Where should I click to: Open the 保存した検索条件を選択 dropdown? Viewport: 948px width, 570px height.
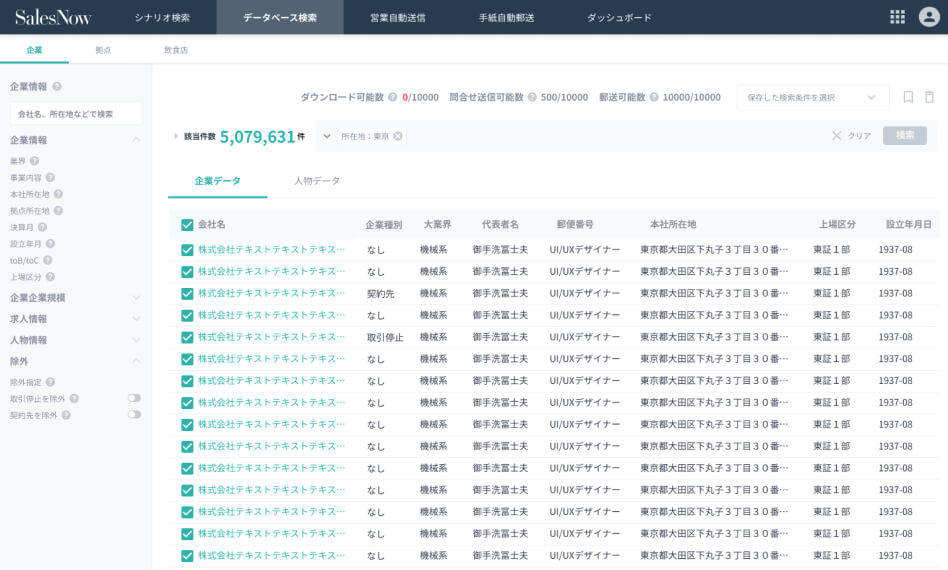pyautogui.click(x=812, y=97)
